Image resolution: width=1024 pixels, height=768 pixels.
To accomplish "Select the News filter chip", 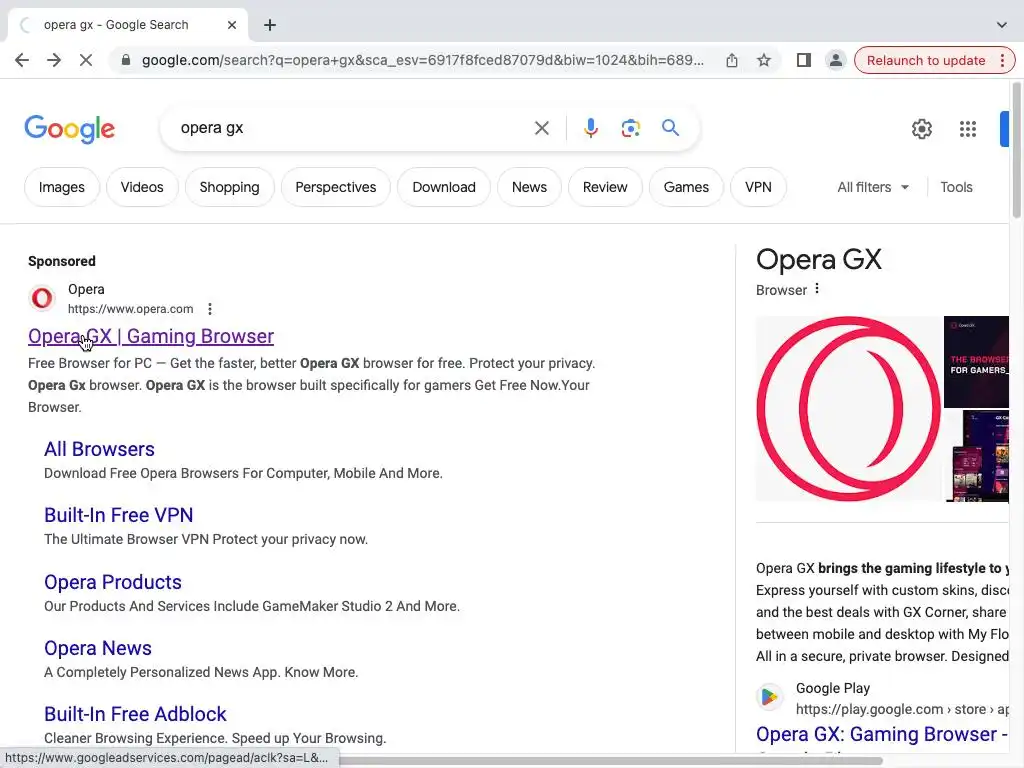I will click(x=529, y=187).
